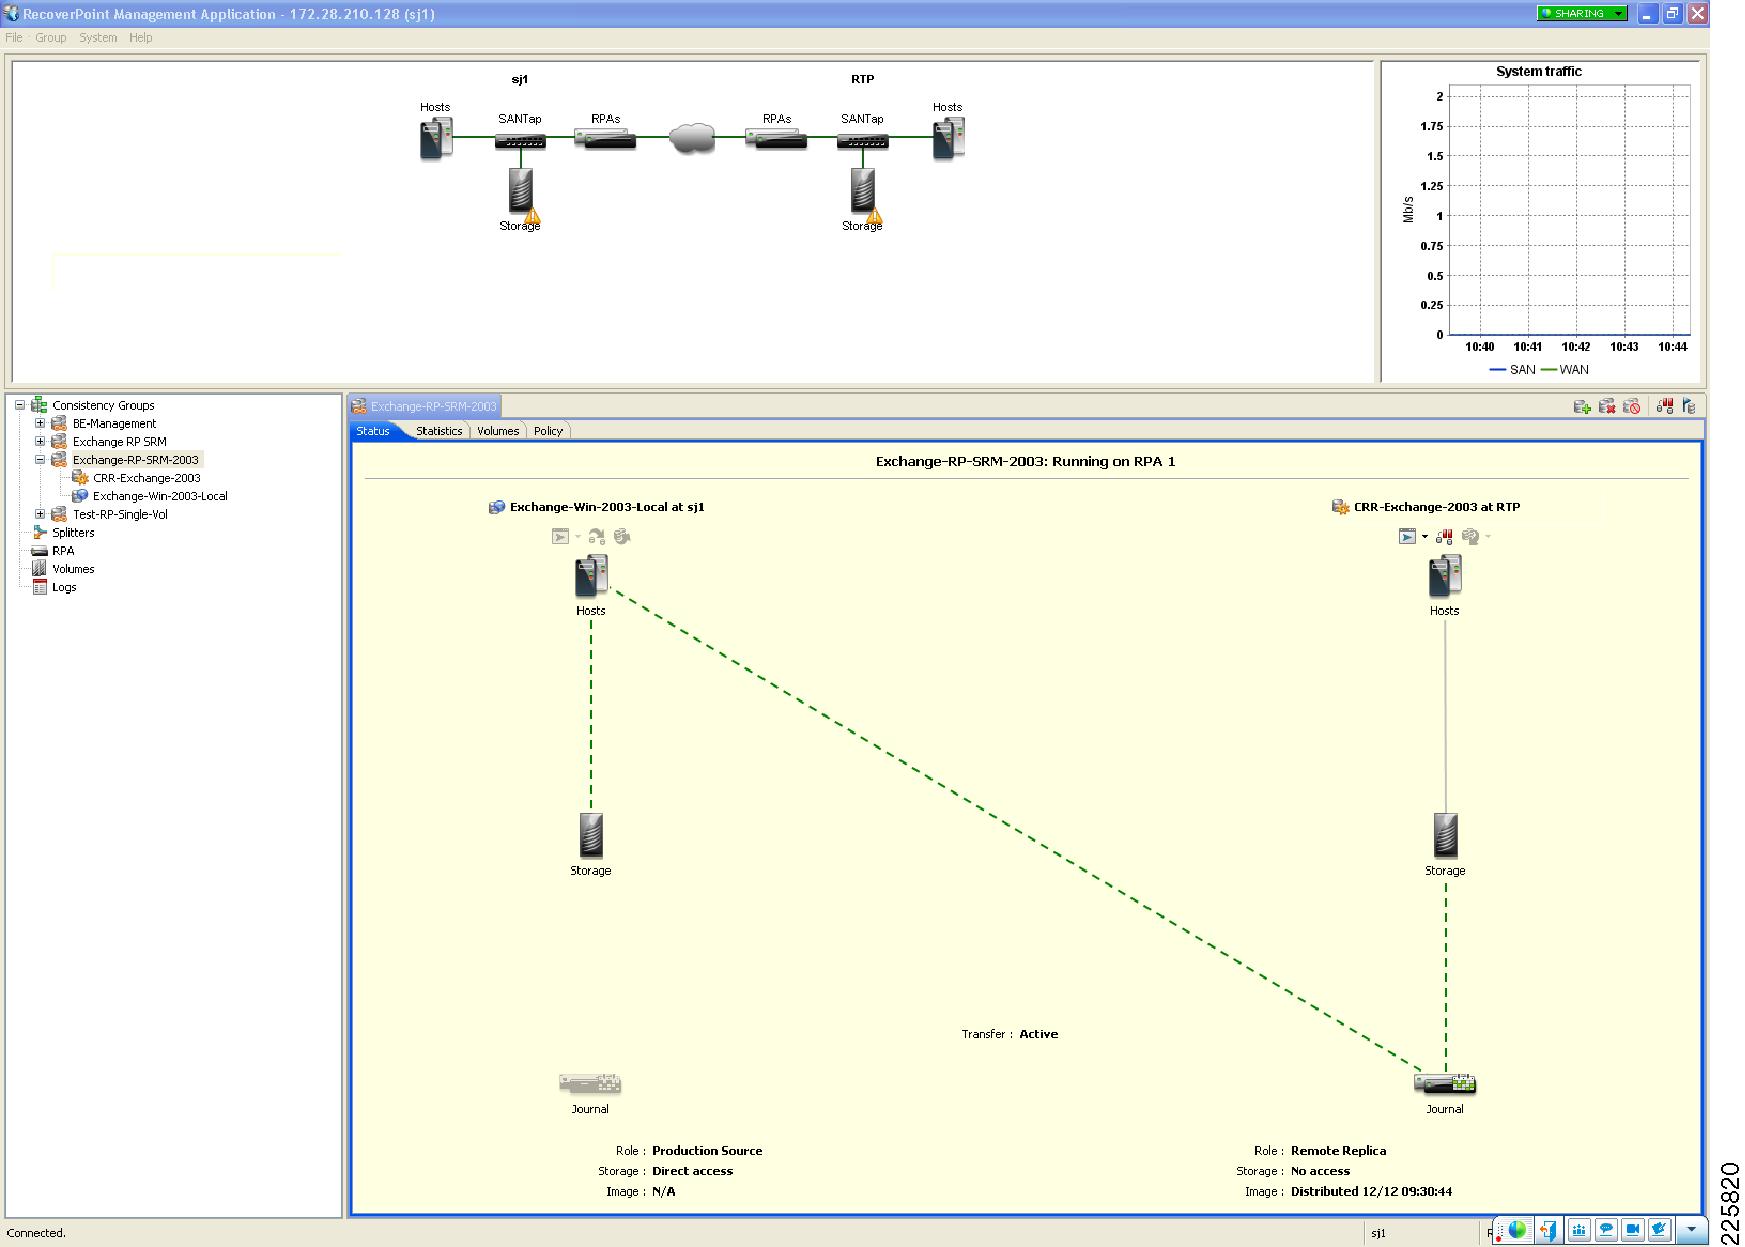The height and width of the screenshot is (1247, 1745).
Task: Click the Image Access icon under CRR-Exchange-2003
Action: (x=1407, y=536)
